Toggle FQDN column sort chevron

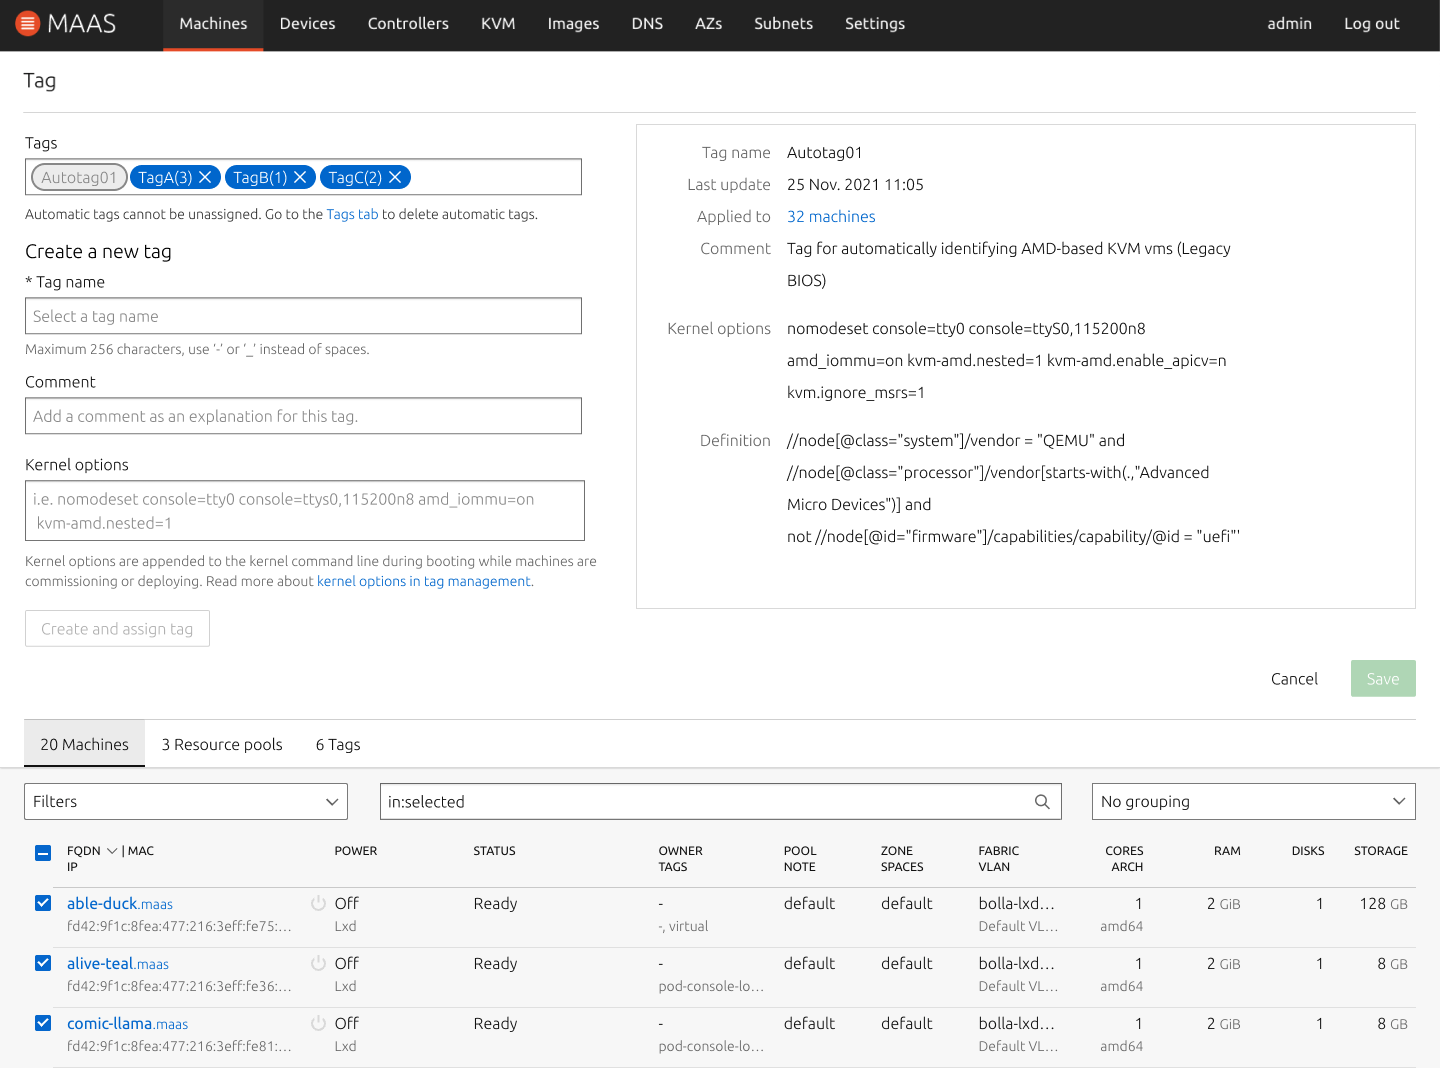pyautogui.click(x=112, y=851)
